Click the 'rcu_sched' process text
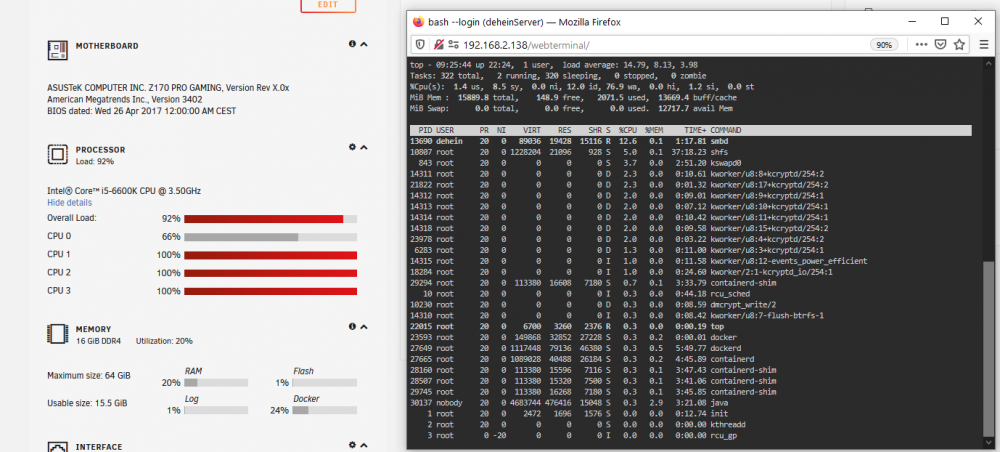Screen dimensions: 1000x452 pyautogui.click(x=730, y=294)
